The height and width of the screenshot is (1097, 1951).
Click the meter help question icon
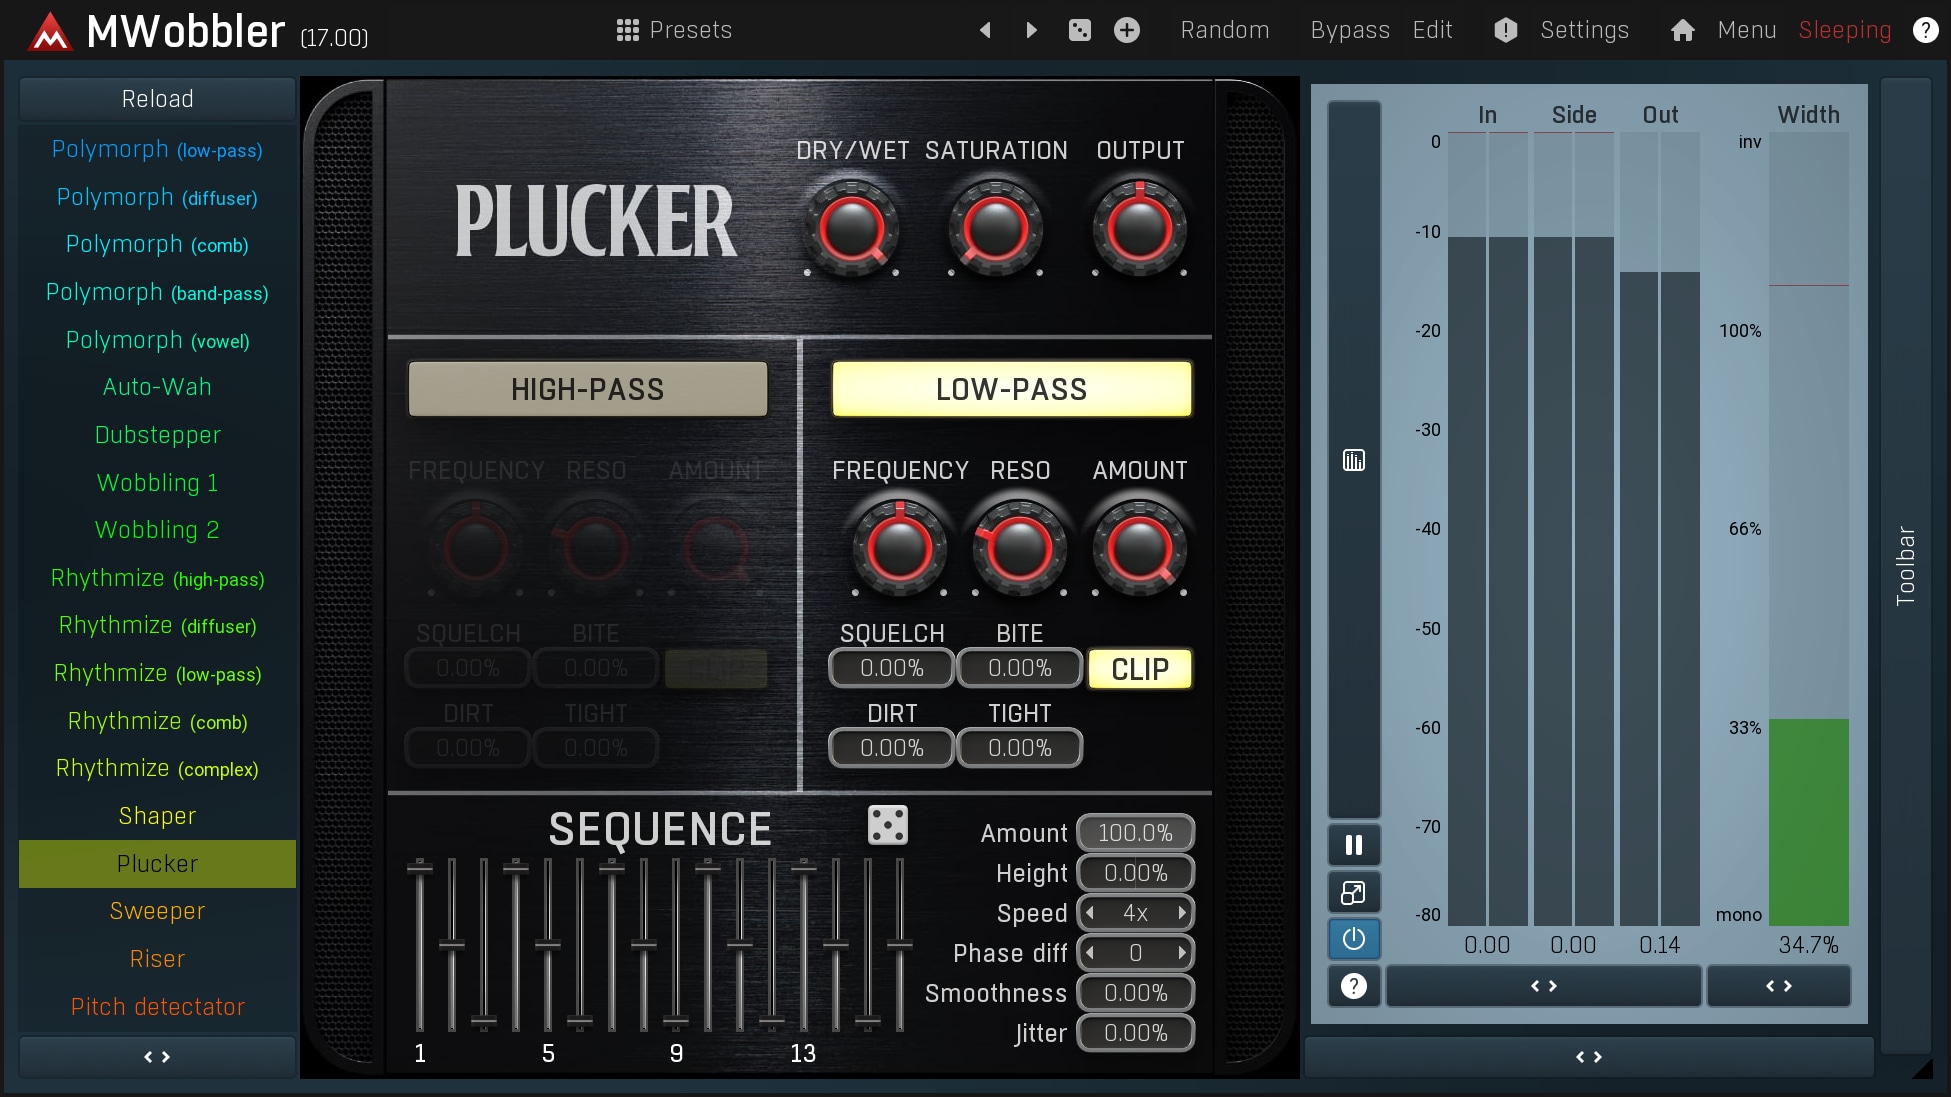pyautogui.click(x=1353, y=986)
